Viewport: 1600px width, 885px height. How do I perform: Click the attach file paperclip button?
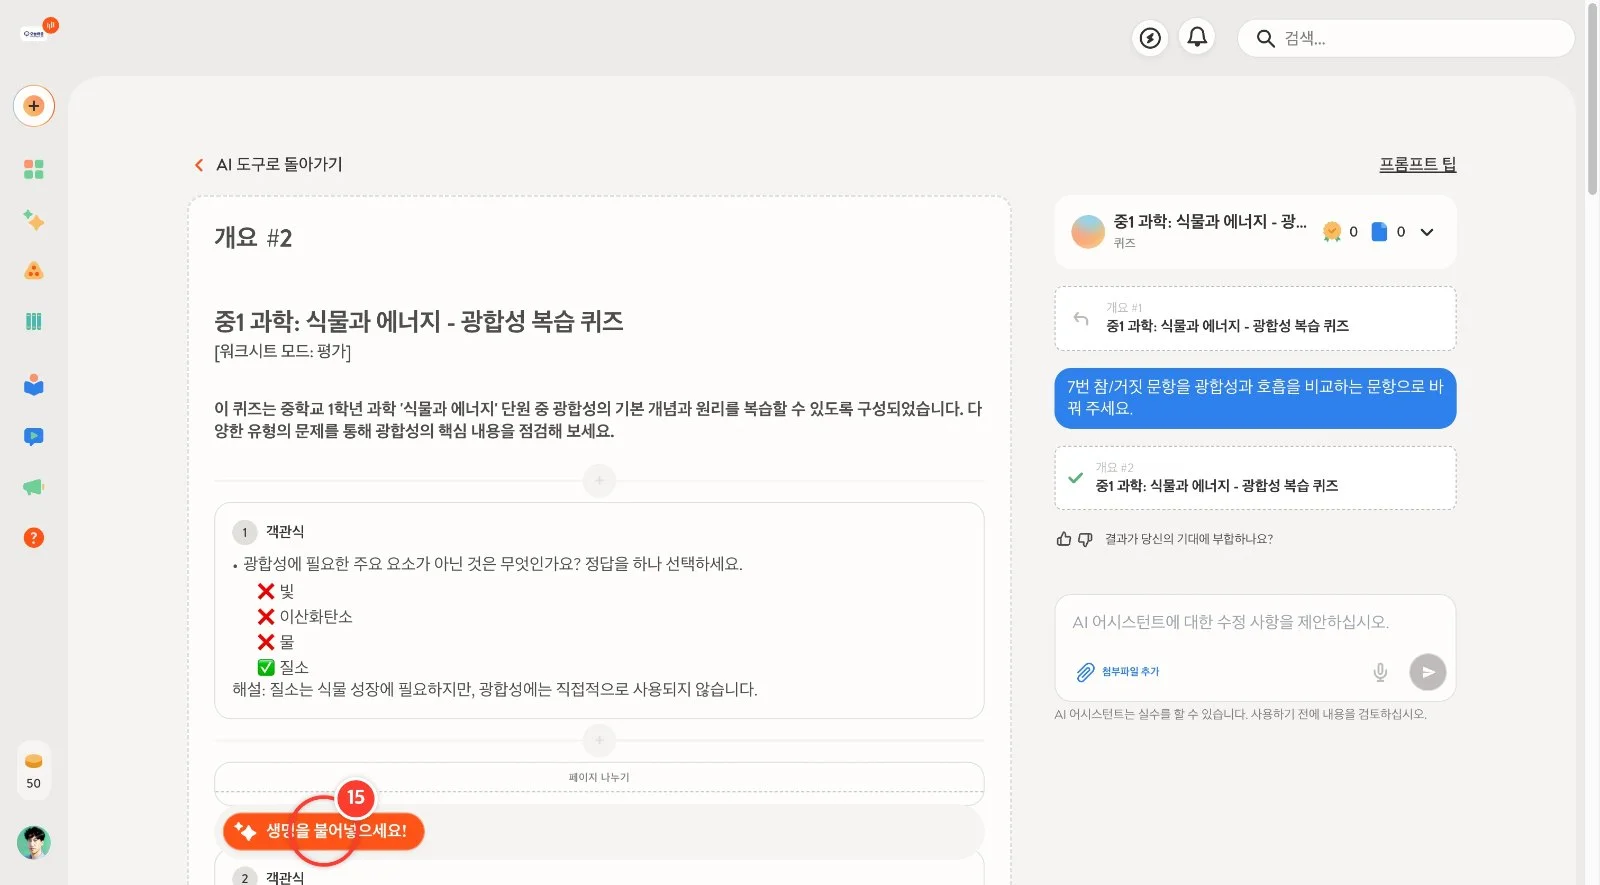coord(1117,672)
